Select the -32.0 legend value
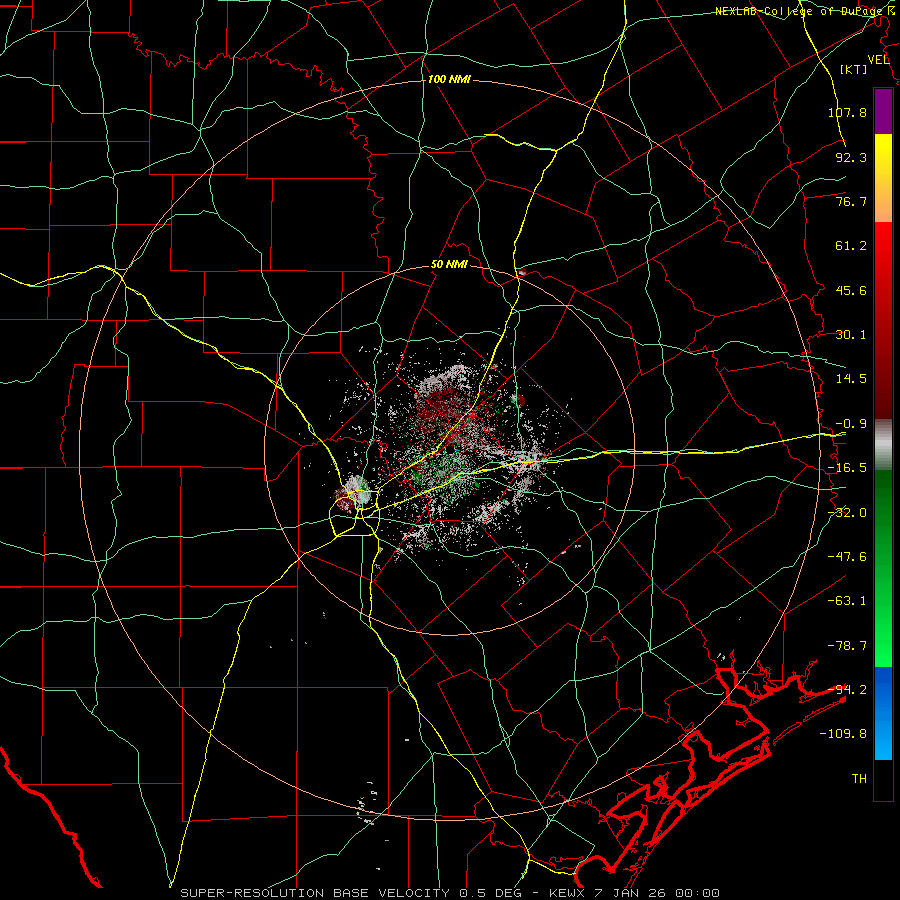This screenshot has width=900, height=900. [x=847, y=513]
